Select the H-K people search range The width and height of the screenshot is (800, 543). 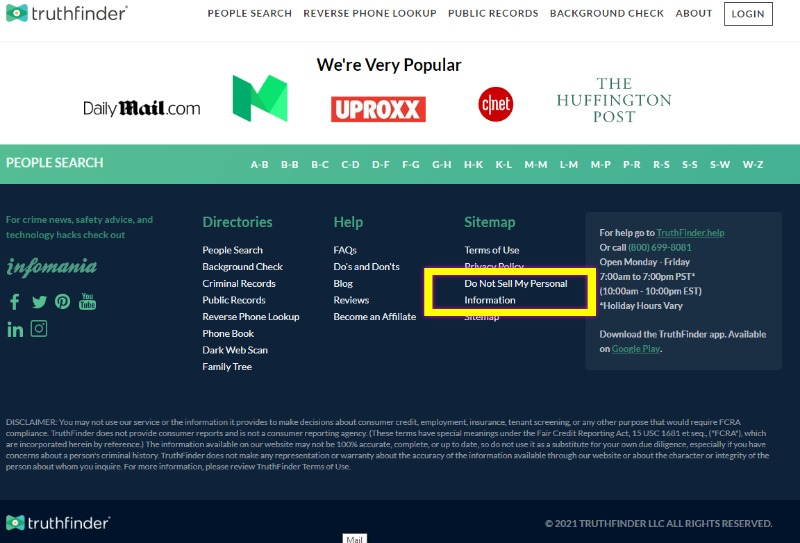point(473,164)
